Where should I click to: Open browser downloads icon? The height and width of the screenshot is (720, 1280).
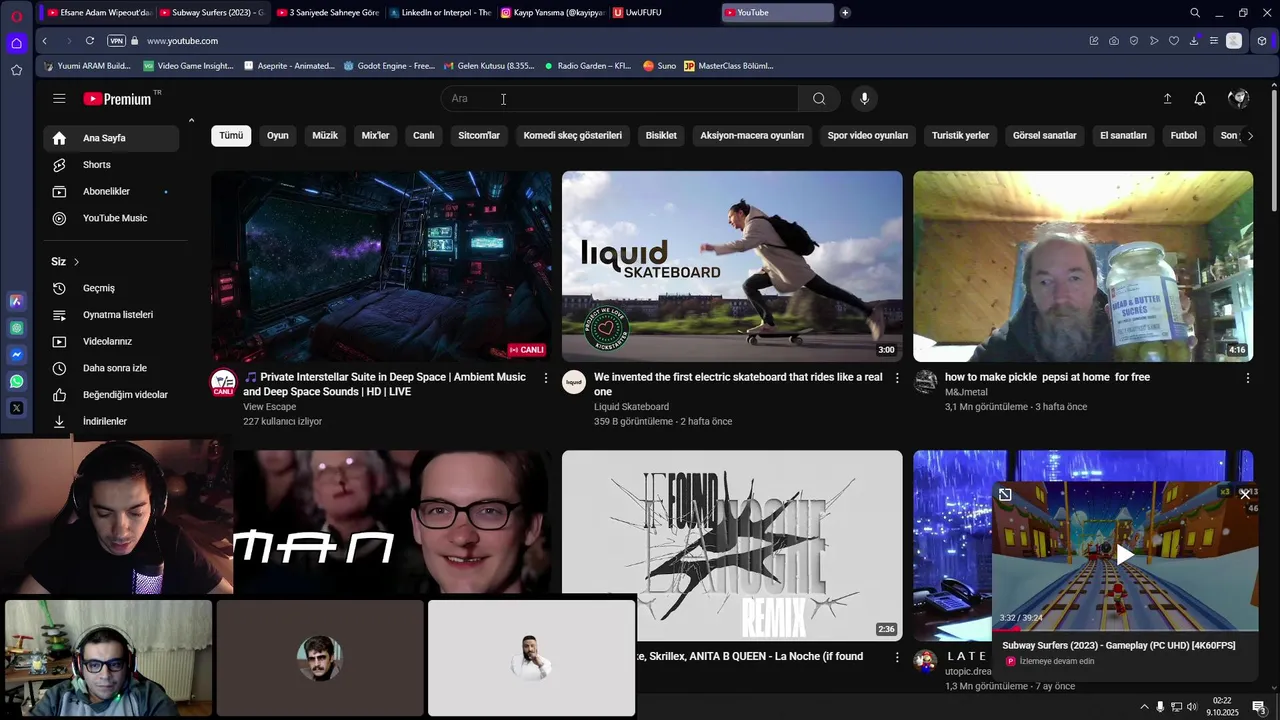point(1194,41)
